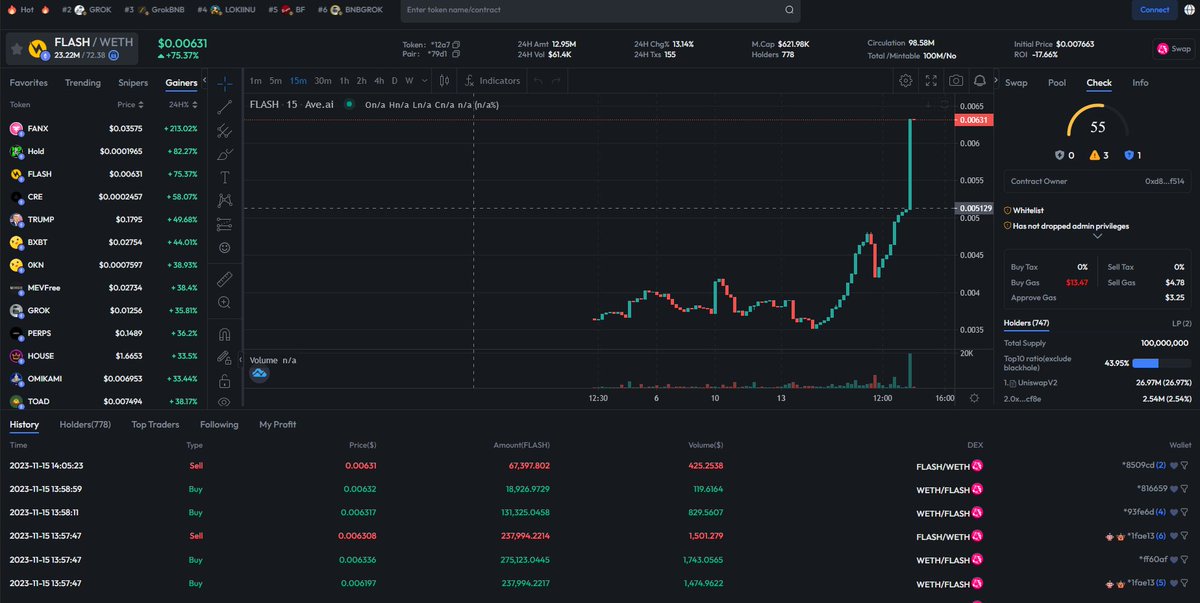Image resolution: width=1200 pixels, height=603 pixels.
Task: Open the Holders(778) tab
Action: pyautogui.click(x=85, y=424)
